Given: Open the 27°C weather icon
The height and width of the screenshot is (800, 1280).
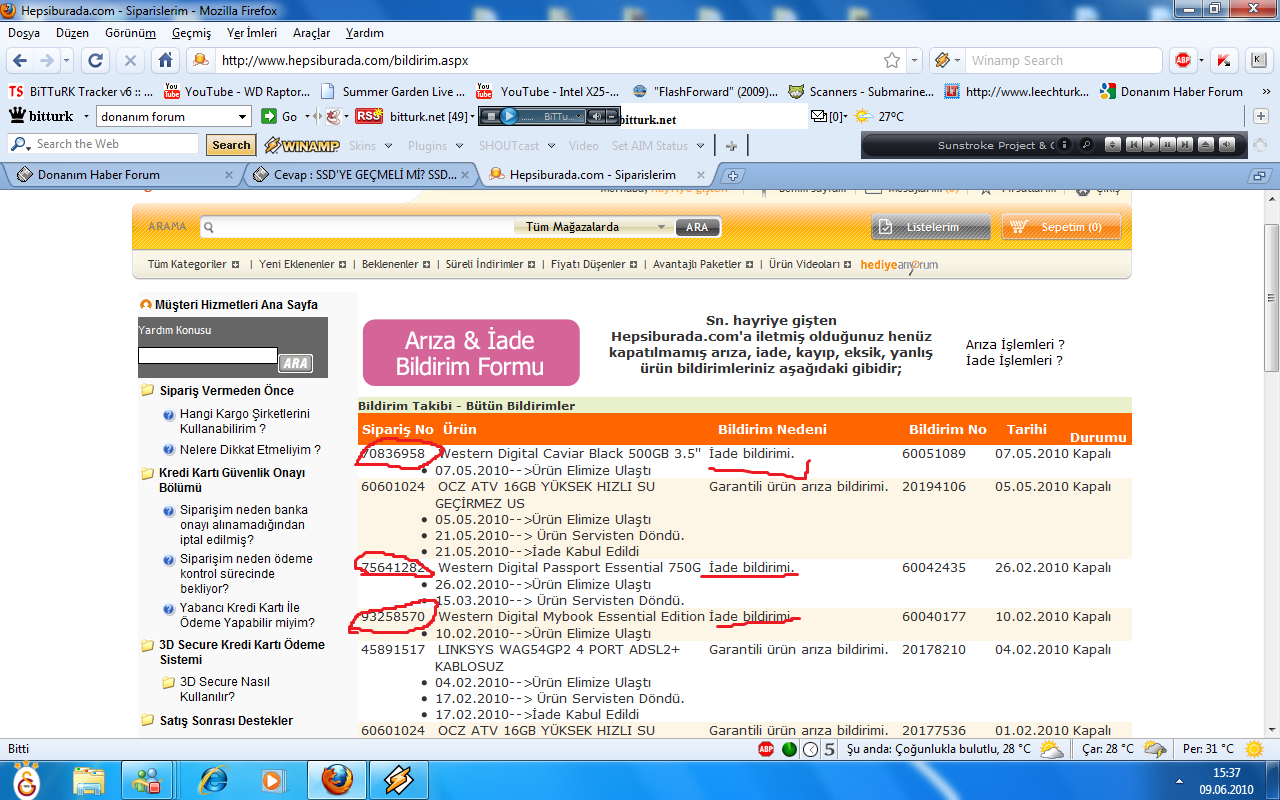Looking at the screenshot, I should [x=863, y=116].
